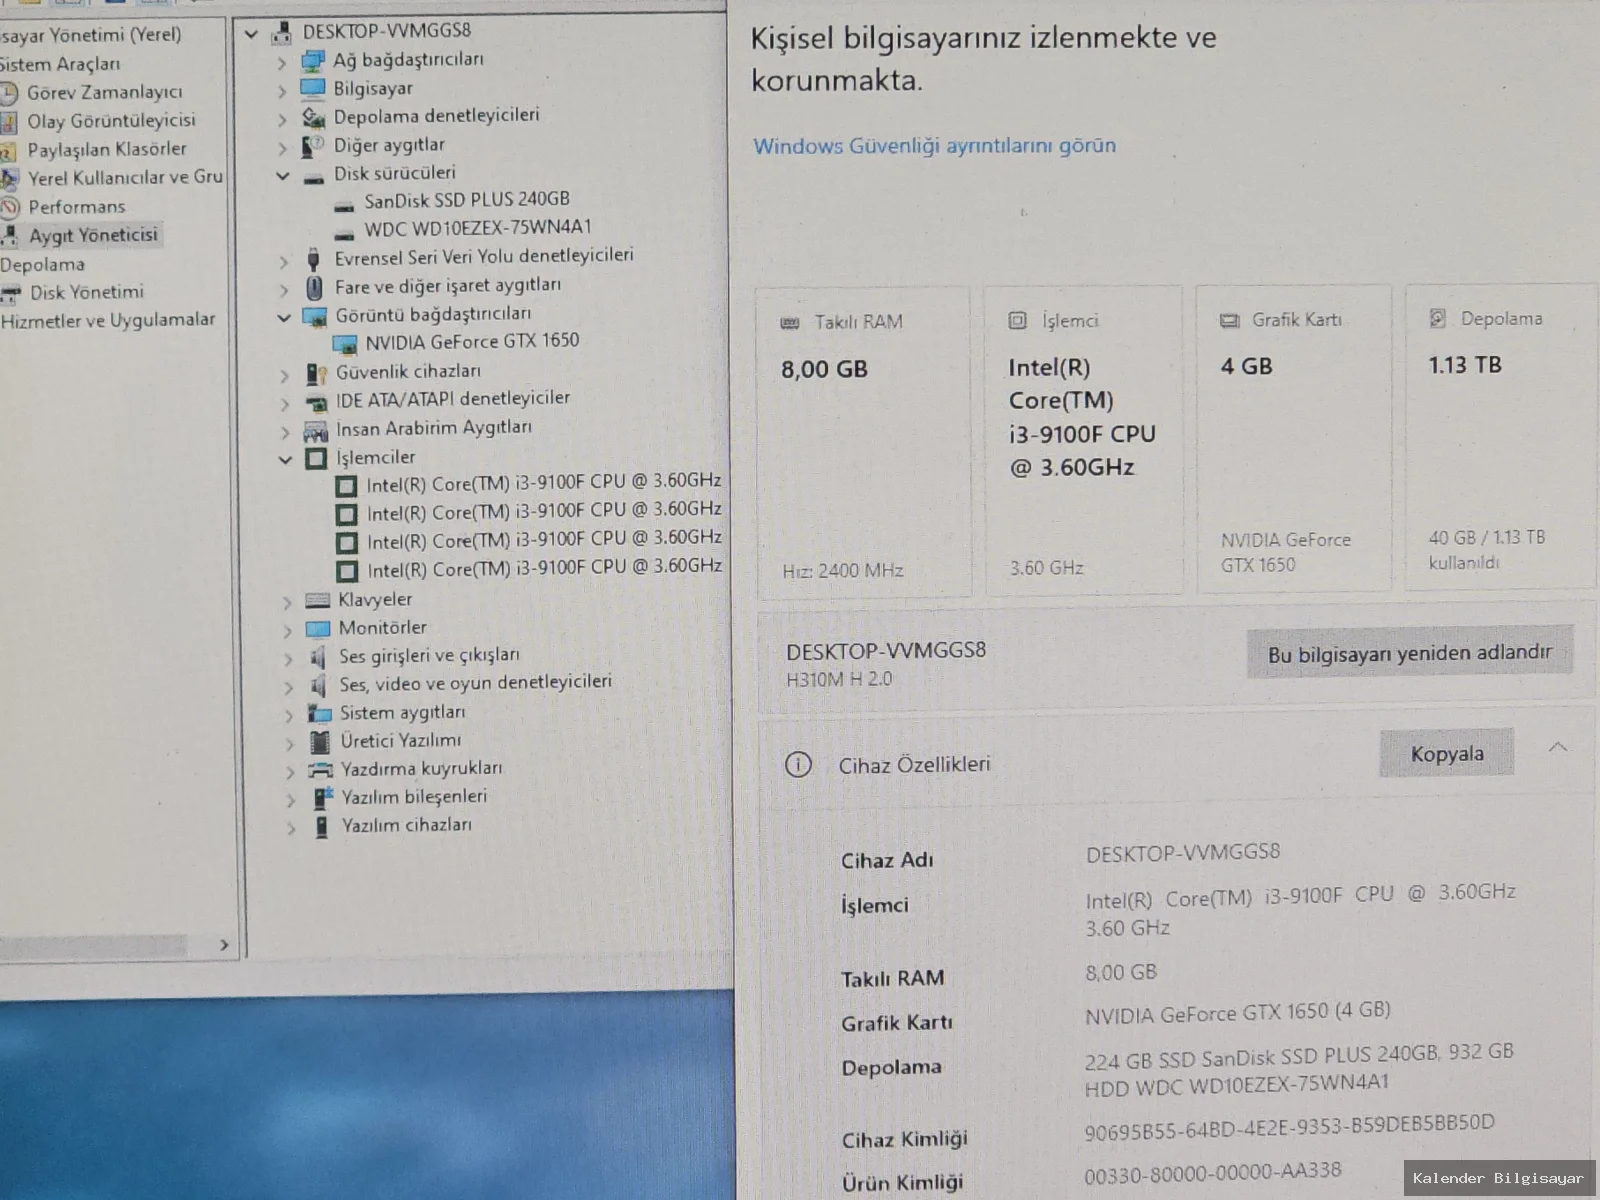This screenshot has height=1200, width=1600.
Task: Expand the Monitörler category
Action: tap(287, 631)
